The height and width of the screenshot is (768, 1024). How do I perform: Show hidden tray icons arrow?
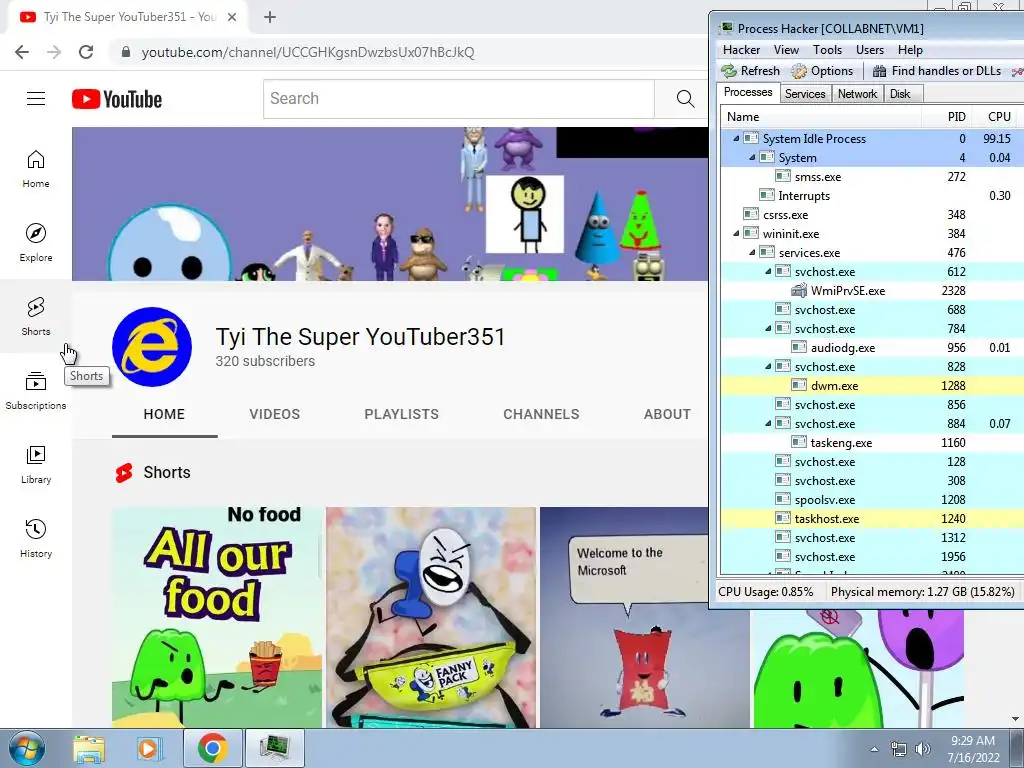(874, 749)
